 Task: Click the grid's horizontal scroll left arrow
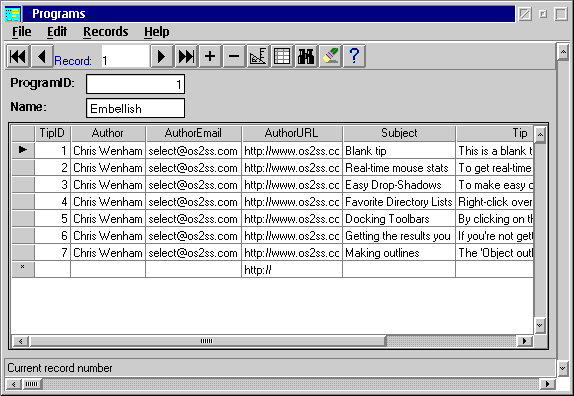(21, 341)
